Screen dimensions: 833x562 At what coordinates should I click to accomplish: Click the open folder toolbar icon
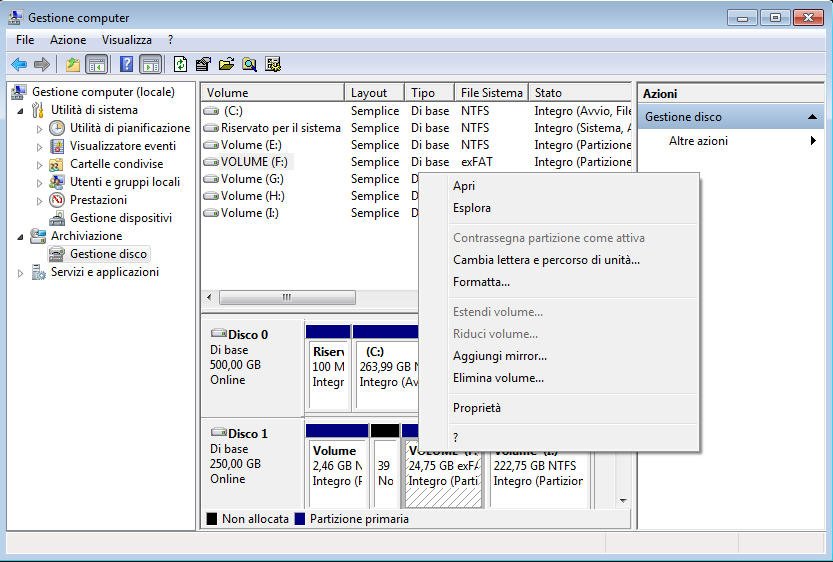coord(226,65)
